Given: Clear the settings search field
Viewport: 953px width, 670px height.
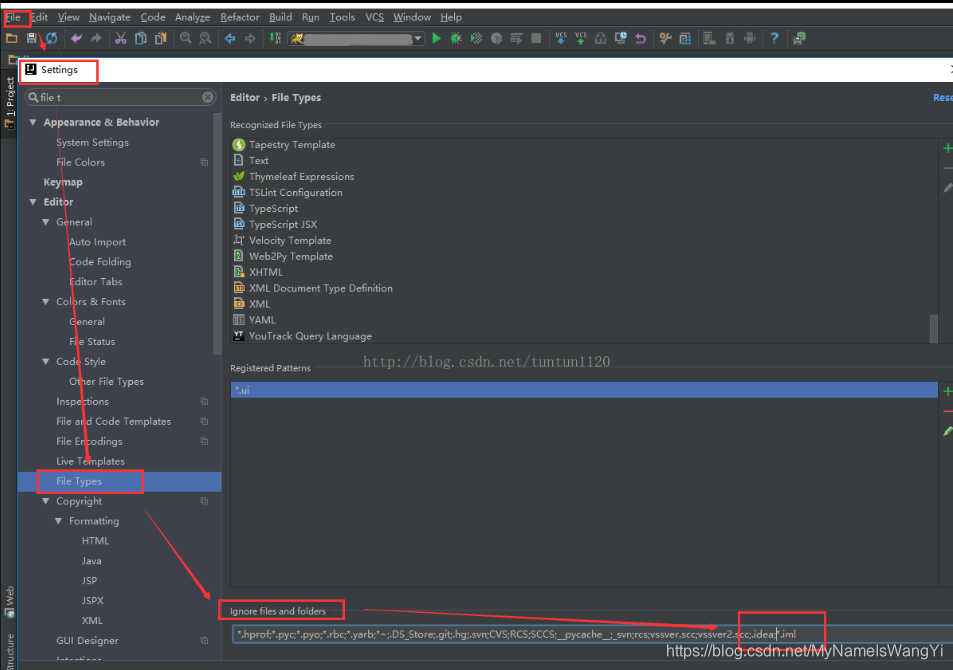Looking at the screenshot, I should pos(208,97).
